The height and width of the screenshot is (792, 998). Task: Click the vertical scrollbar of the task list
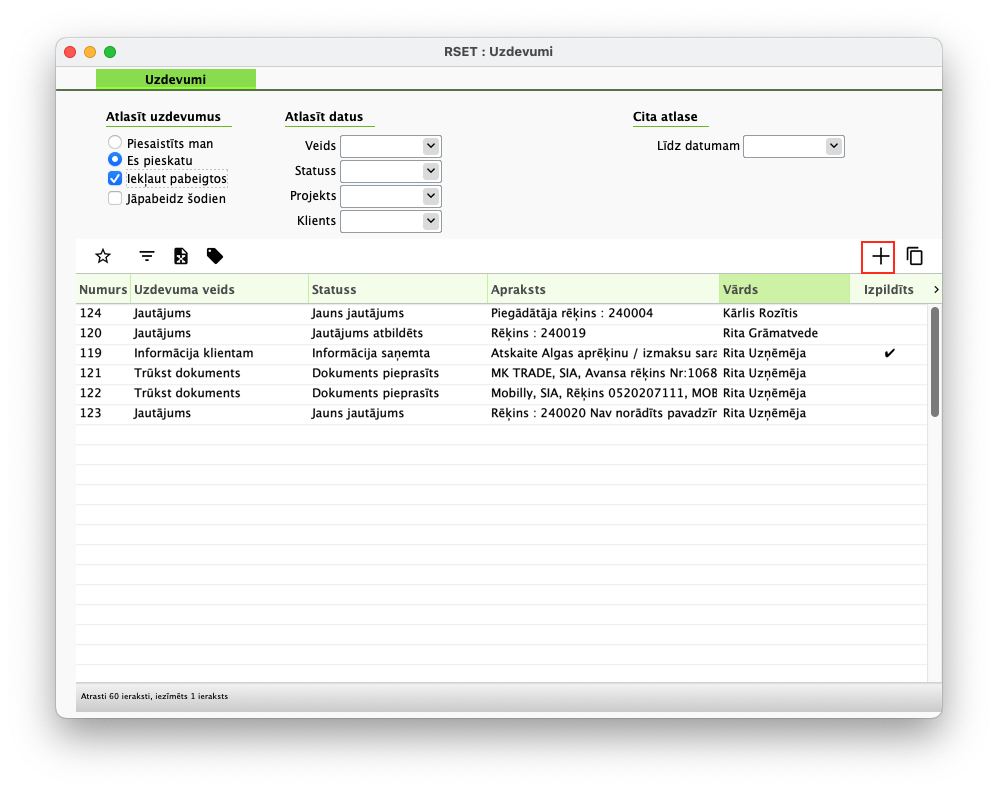click(x=934, y=361)
